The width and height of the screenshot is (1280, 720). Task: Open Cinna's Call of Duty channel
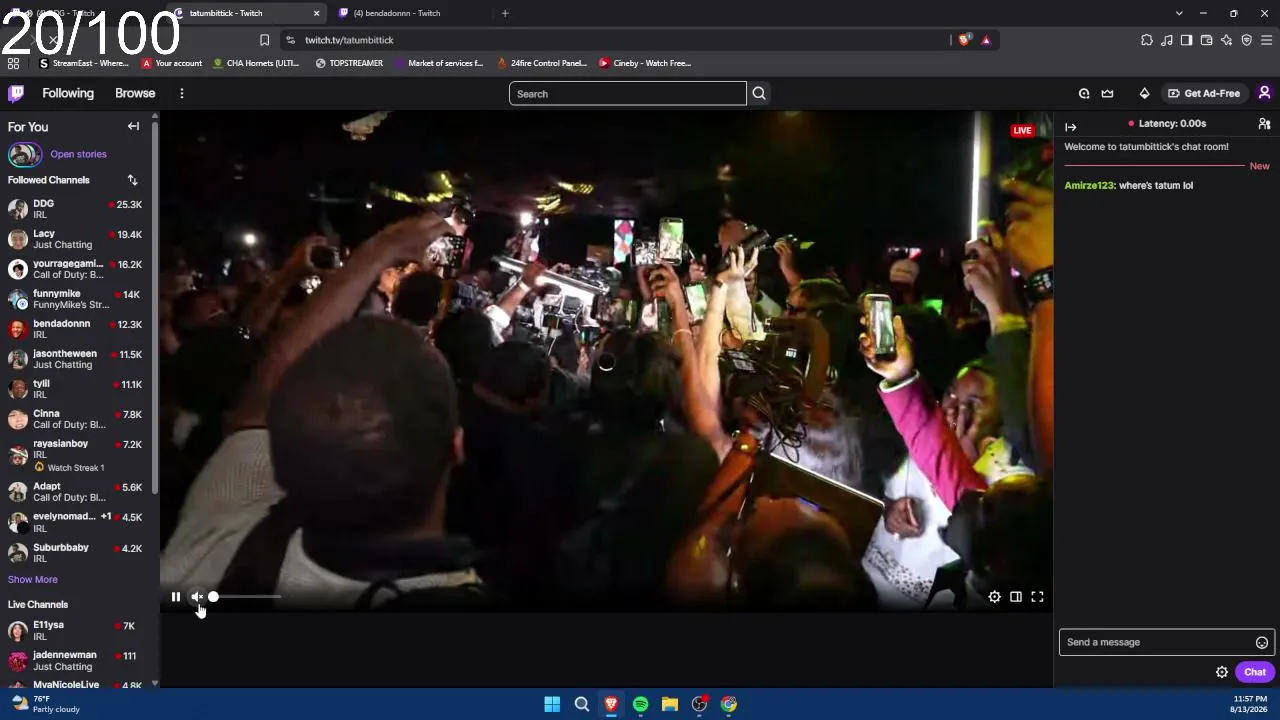(x=76, y=418)
